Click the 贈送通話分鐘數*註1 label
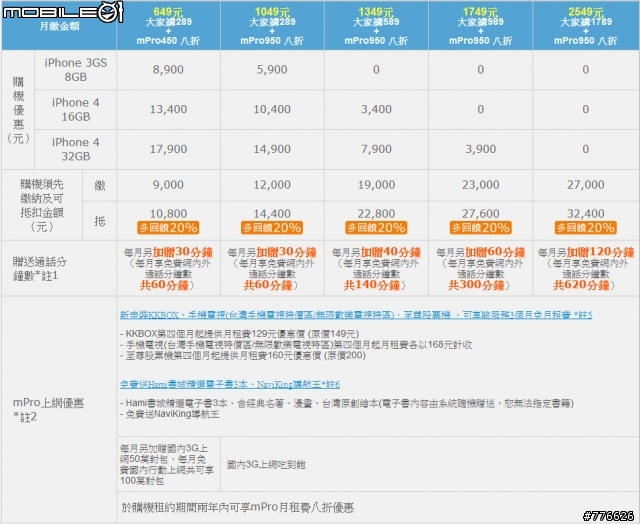 coord(39,269)
